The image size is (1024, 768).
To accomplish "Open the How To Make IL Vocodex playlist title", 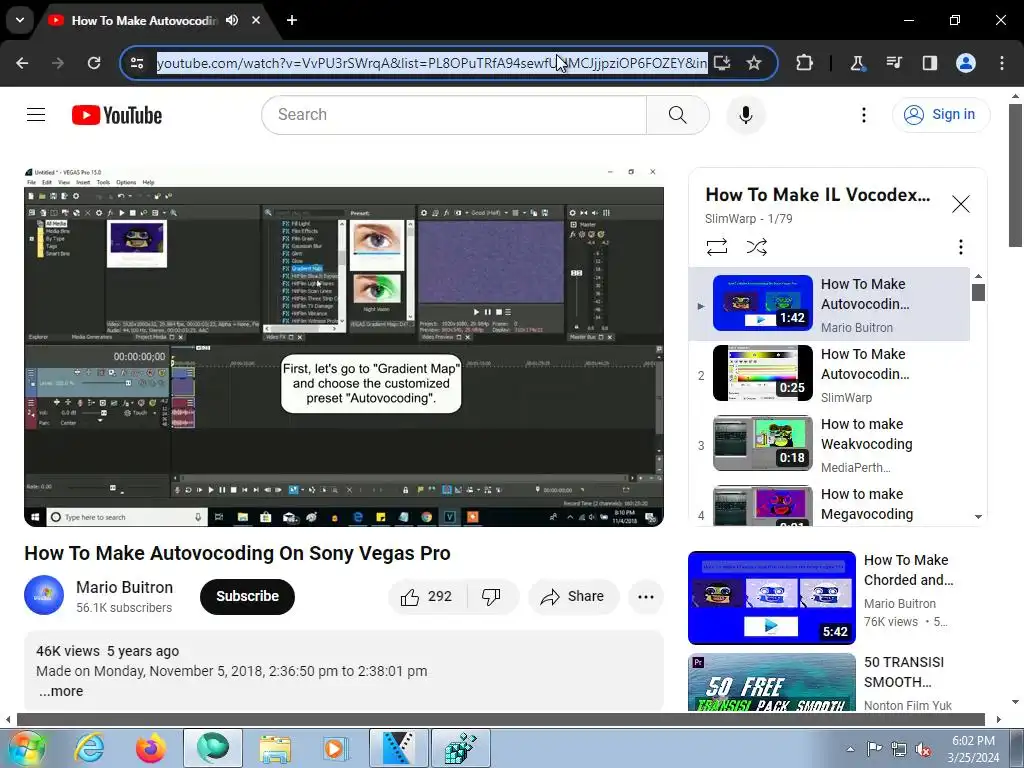I will coord(818,195).
